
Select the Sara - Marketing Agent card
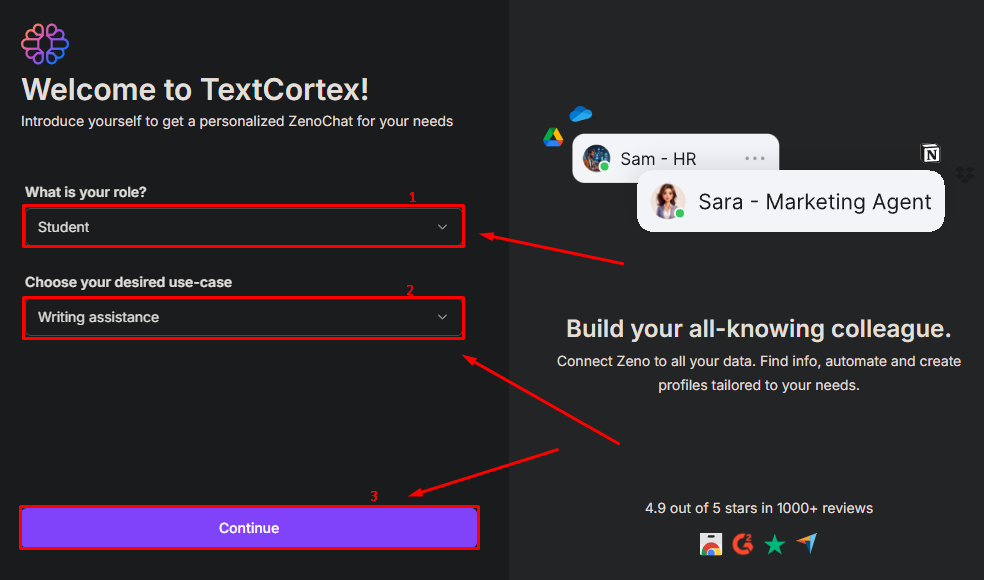(814, 202)
